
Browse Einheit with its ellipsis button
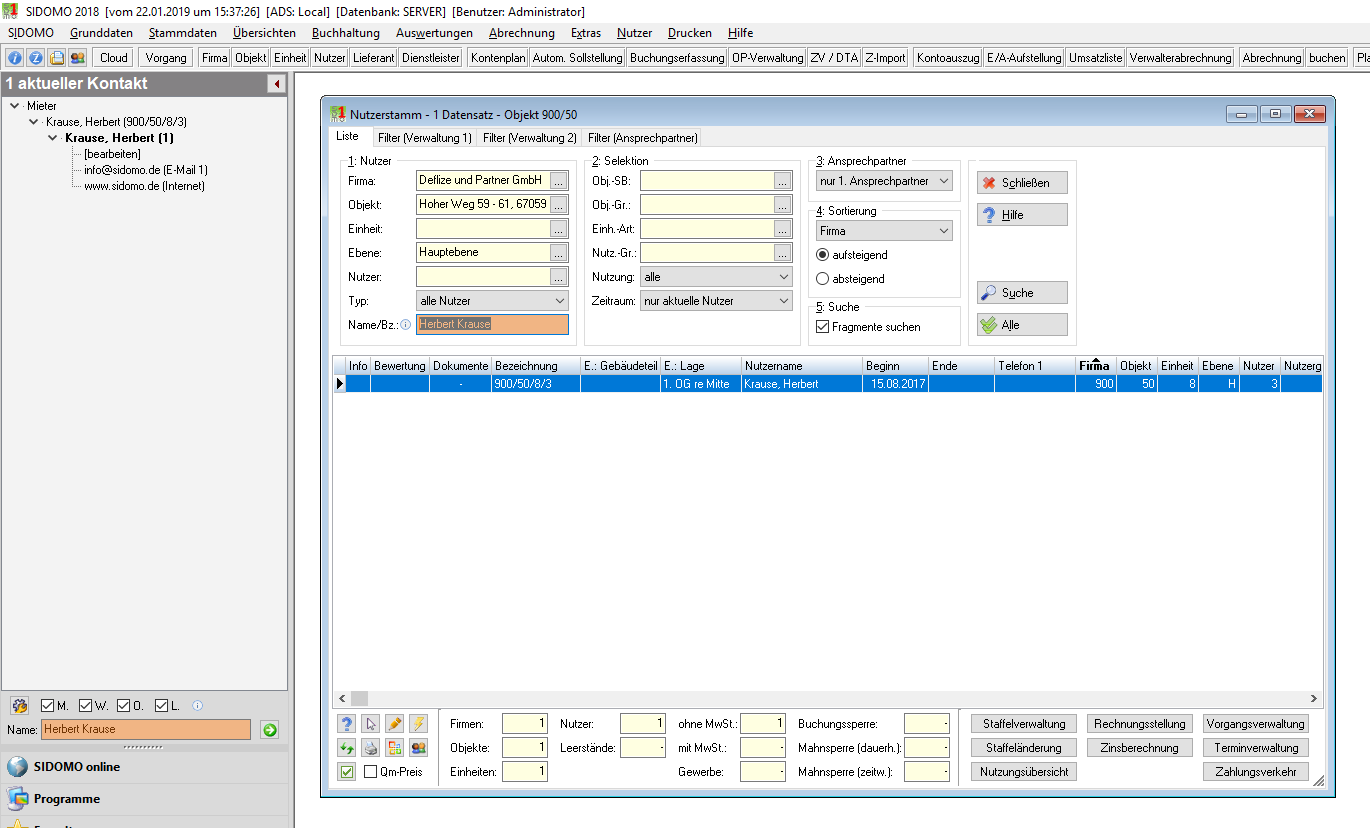click(559, 229)
